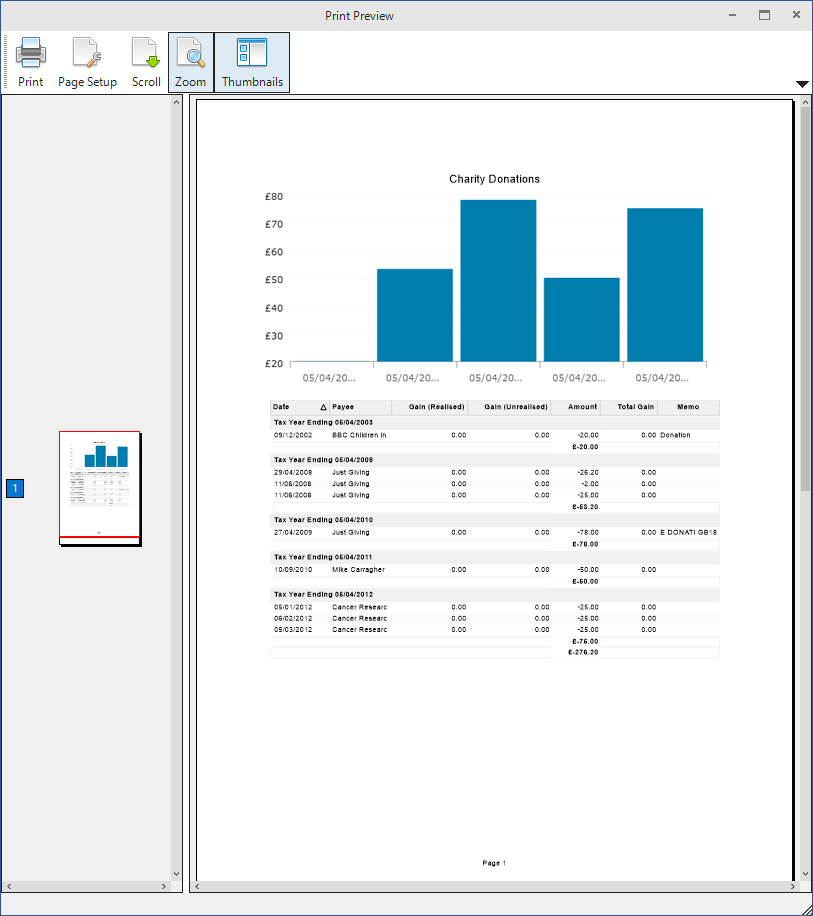Toggle the Zoom magnifier tool
This screenshot has height=916, width=813.
[x=190, y=52]
